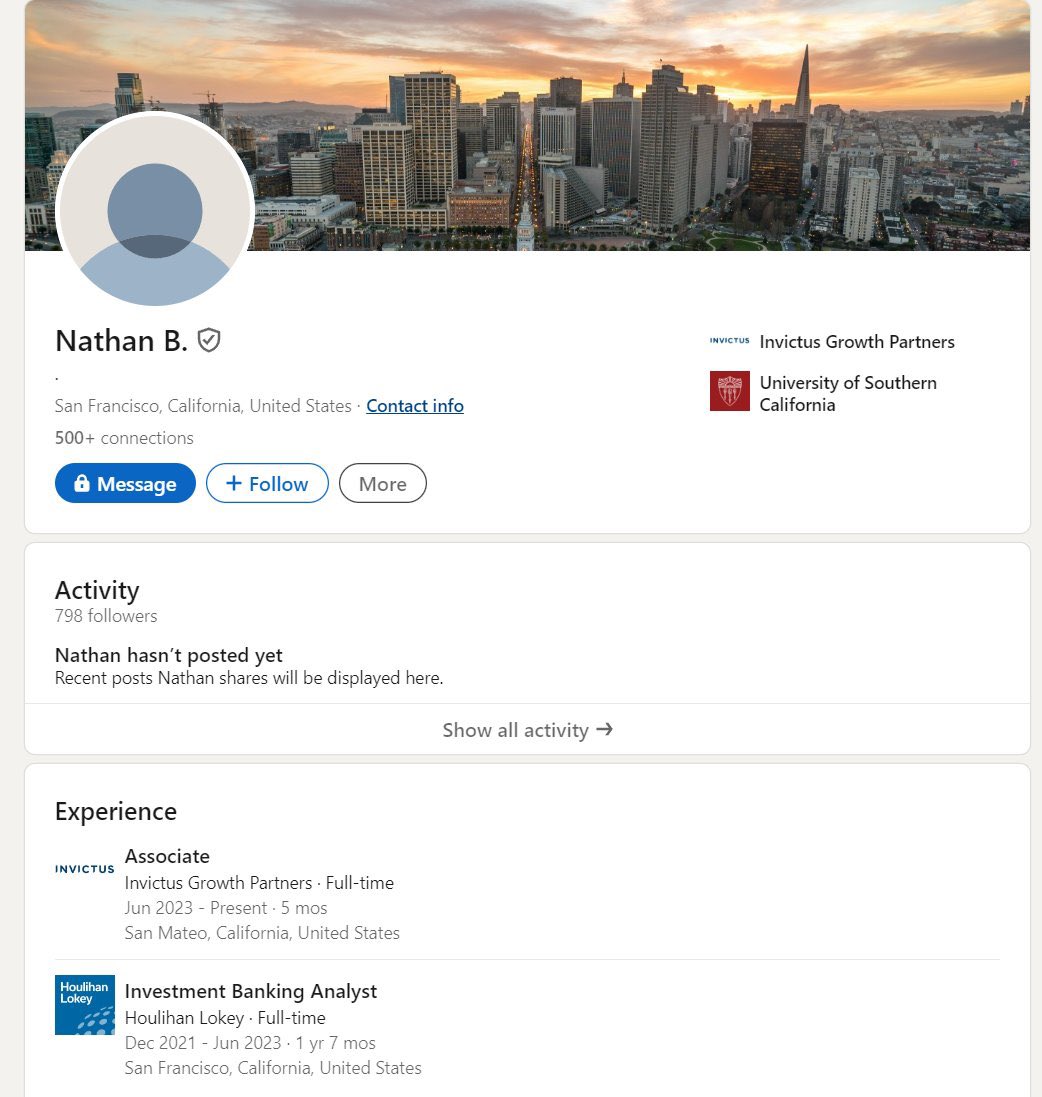Open the Investment Banking Analyst position
Viewport: 1042px width, 1097px height.
(x=251, y=991)
